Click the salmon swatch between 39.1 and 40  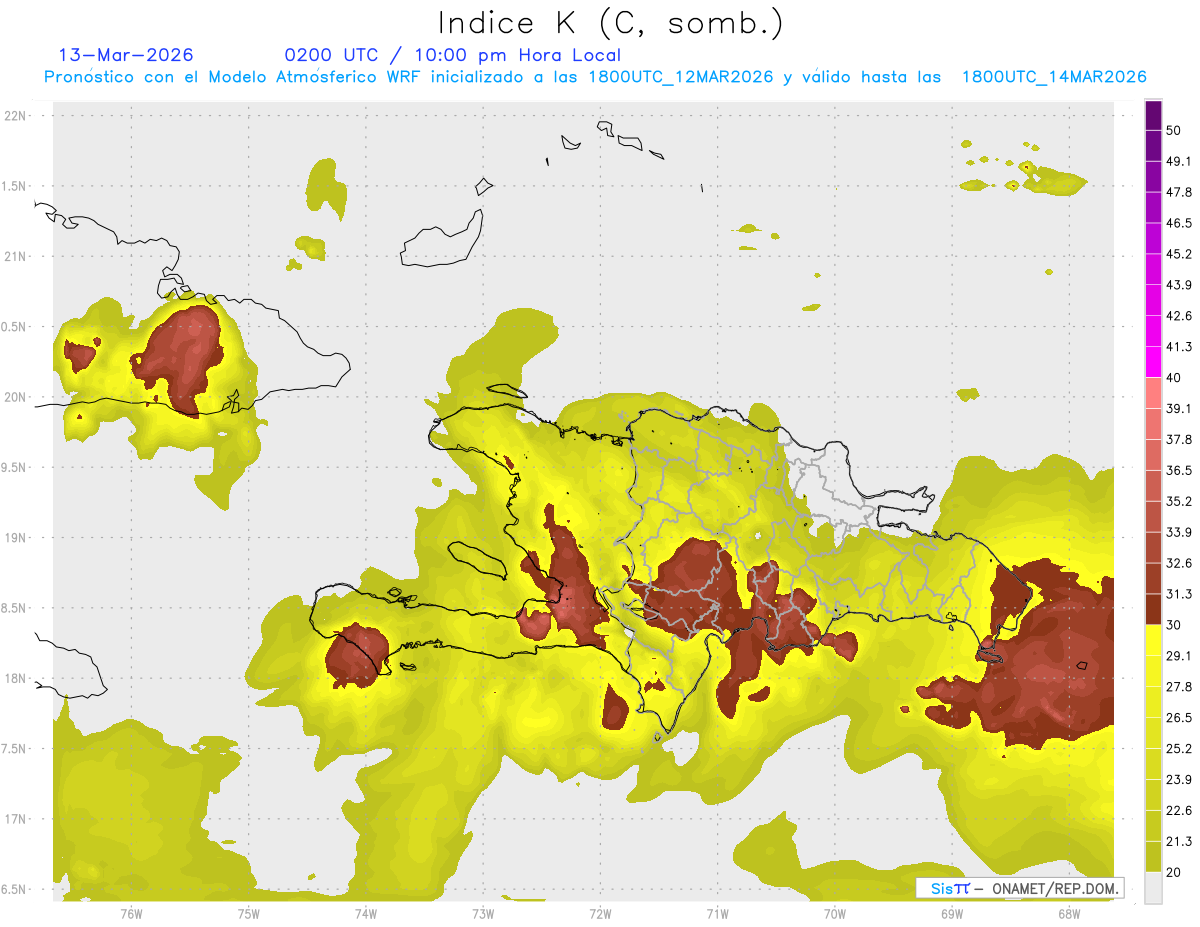coord(1153,393)
